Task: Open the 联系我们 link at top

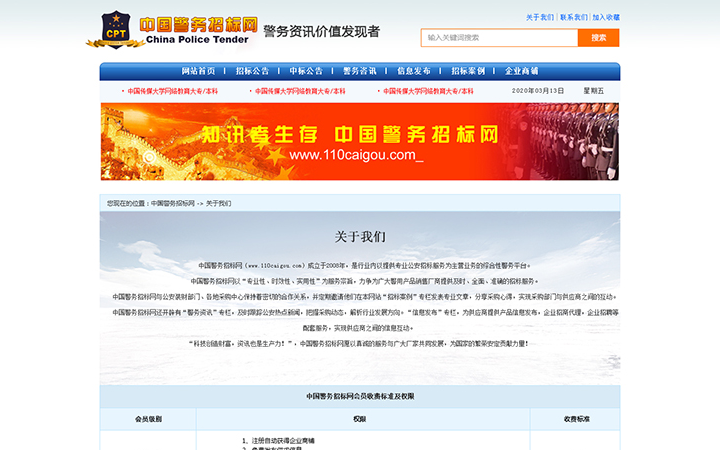Action: click(574, 17)
